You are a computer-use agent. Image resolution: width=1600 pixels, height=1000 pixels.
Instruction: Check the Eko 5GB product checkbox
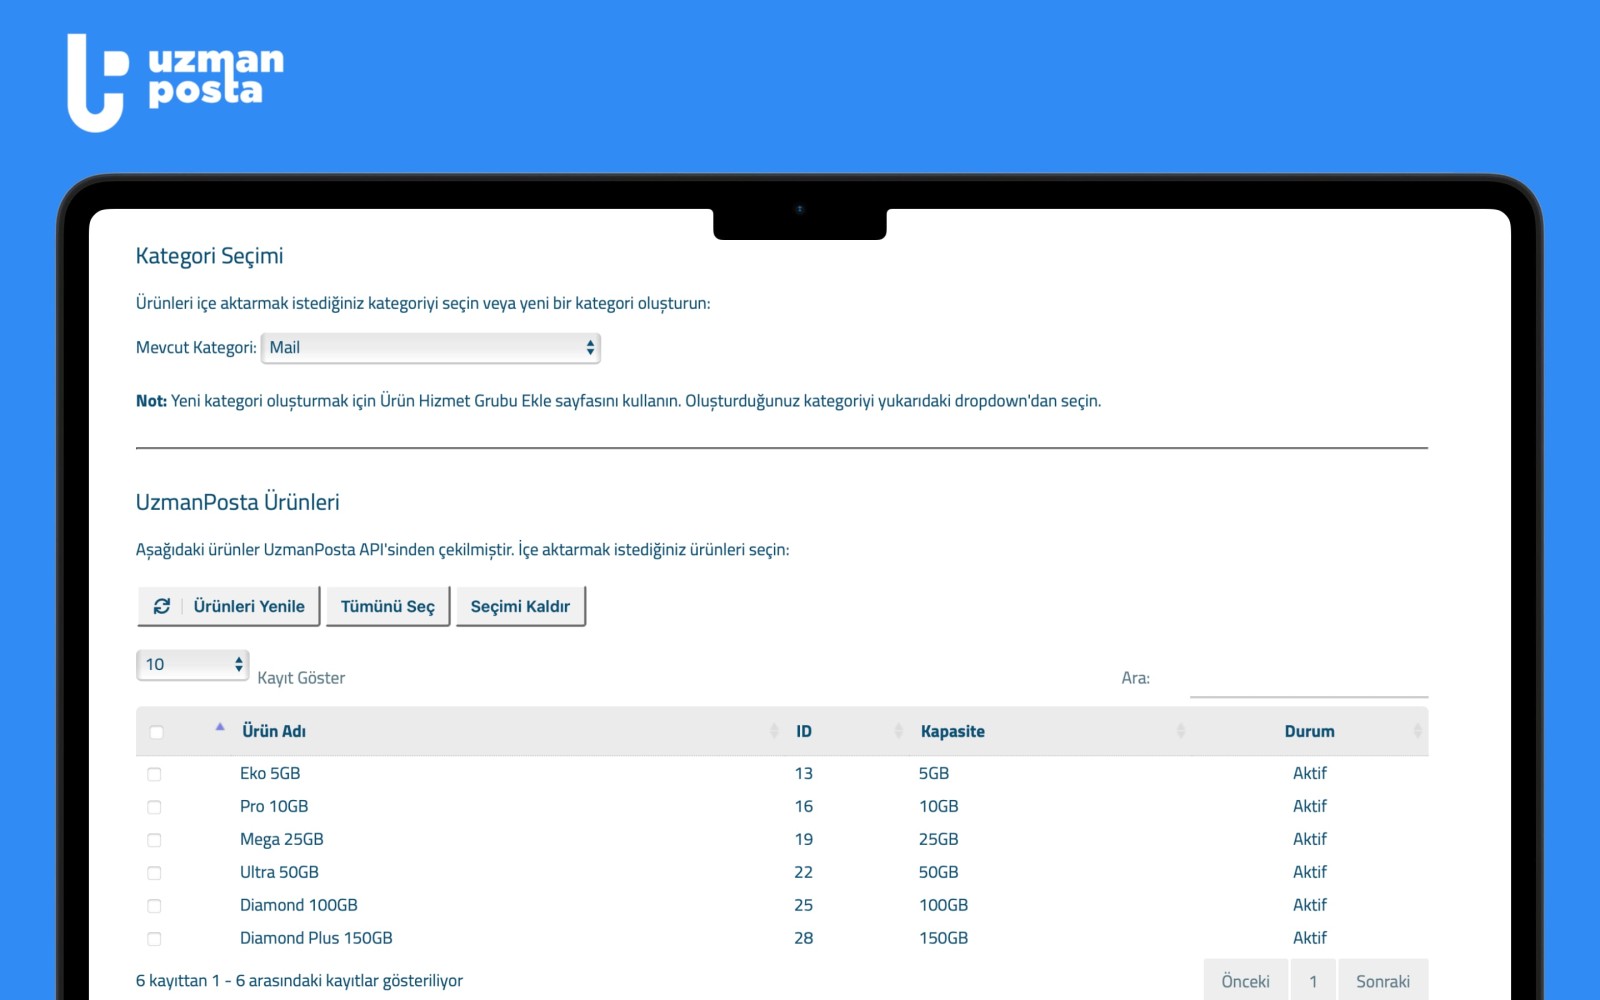154,774
